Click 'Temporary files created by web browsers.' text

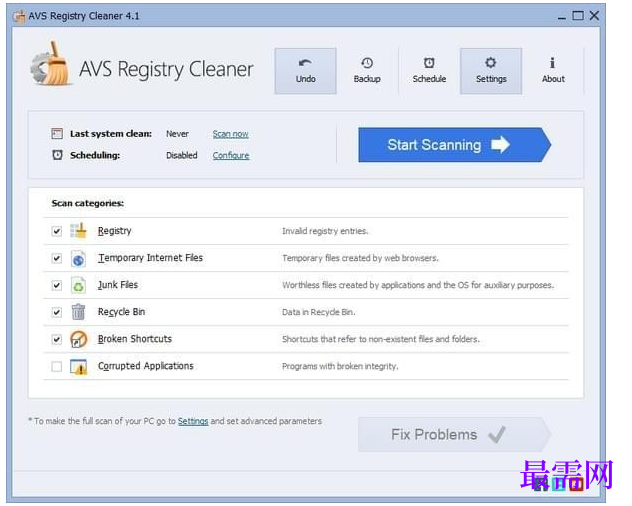(x=360, y=258)
